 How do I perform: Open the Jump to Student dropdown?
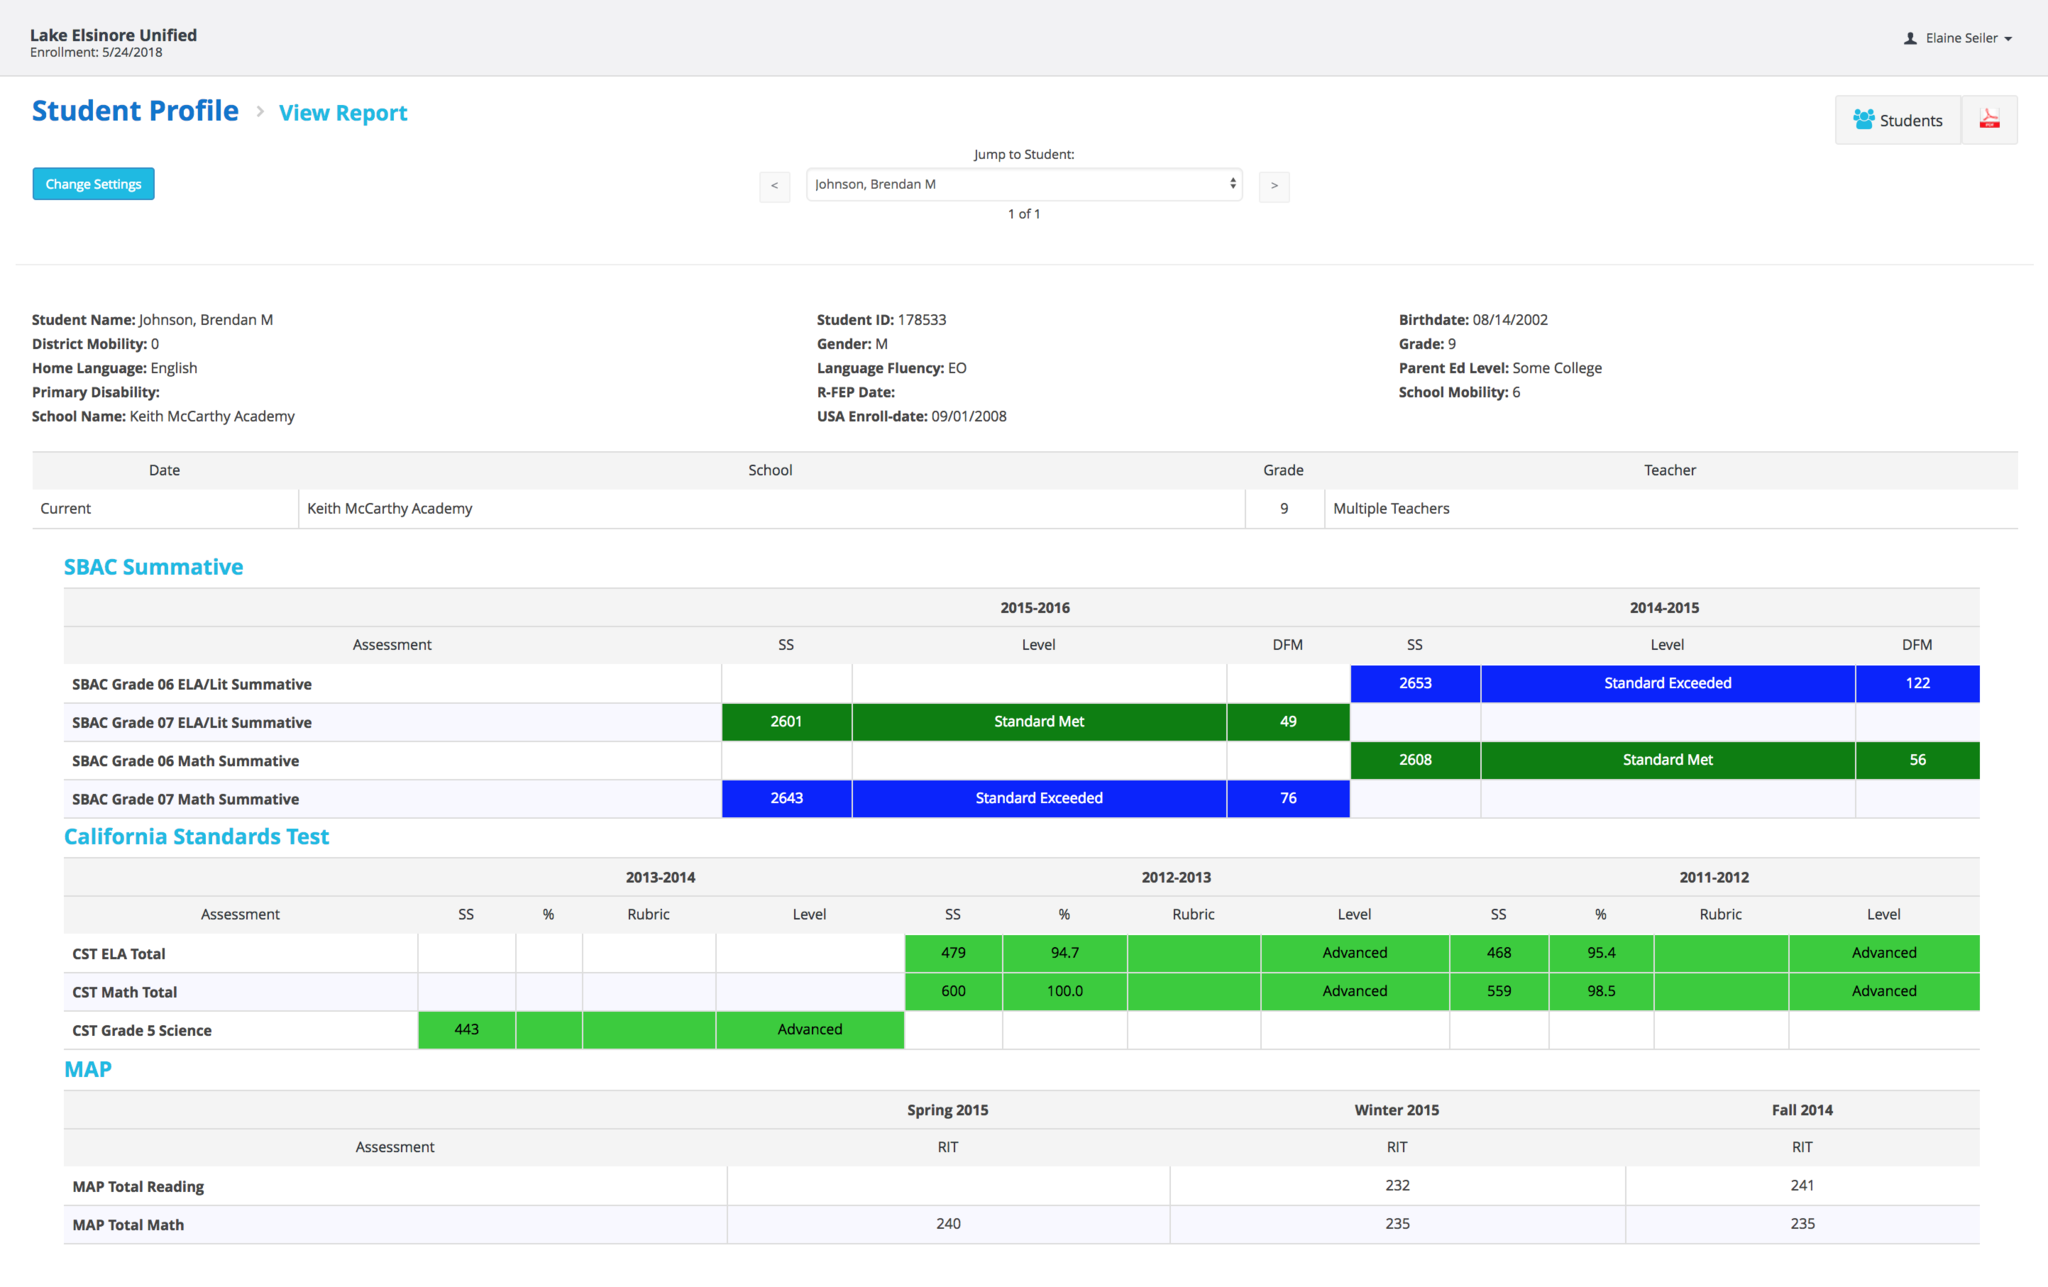point(1023,184)
